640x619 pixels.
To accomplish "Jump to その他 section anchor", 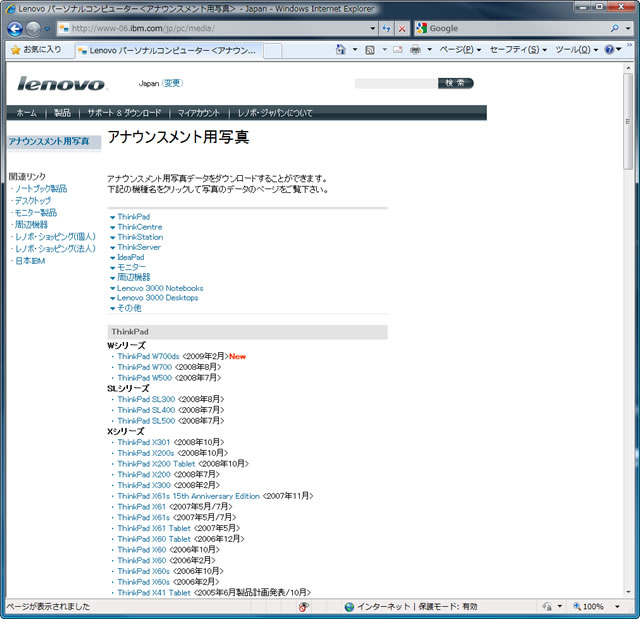I will tap(129, 308).
